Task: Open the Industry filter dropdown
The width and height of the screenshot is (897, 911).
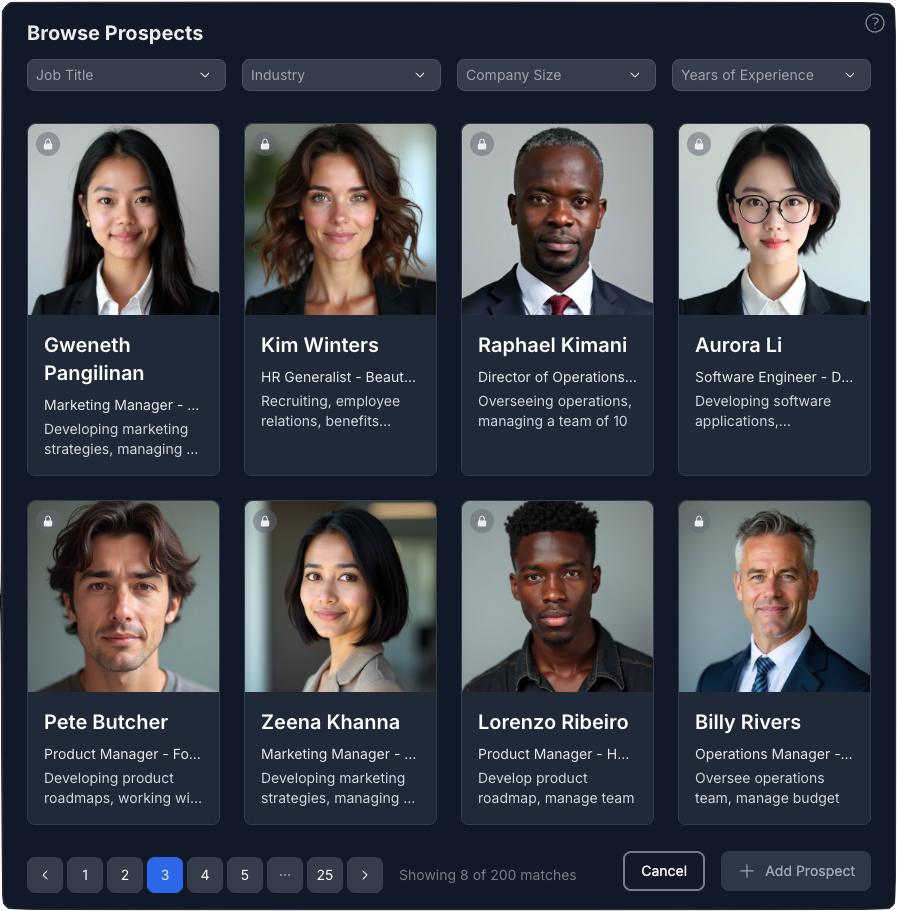Action: coord(341,75)
